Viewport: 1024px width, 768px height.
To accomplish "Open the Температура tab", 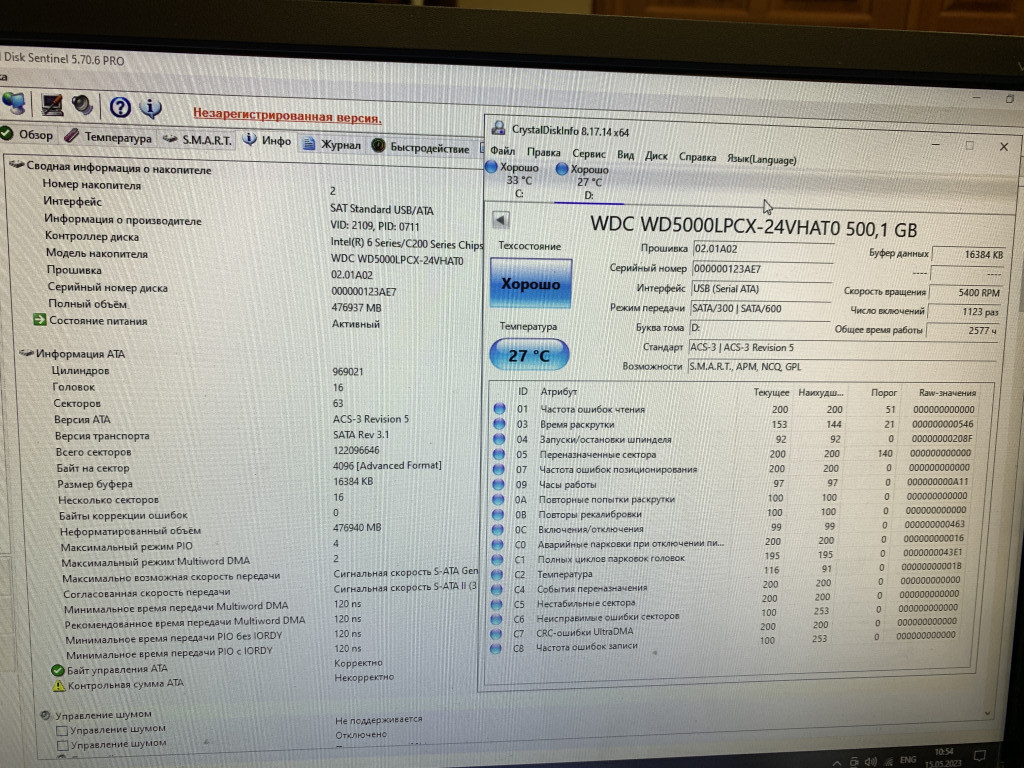I will [108, 137].
